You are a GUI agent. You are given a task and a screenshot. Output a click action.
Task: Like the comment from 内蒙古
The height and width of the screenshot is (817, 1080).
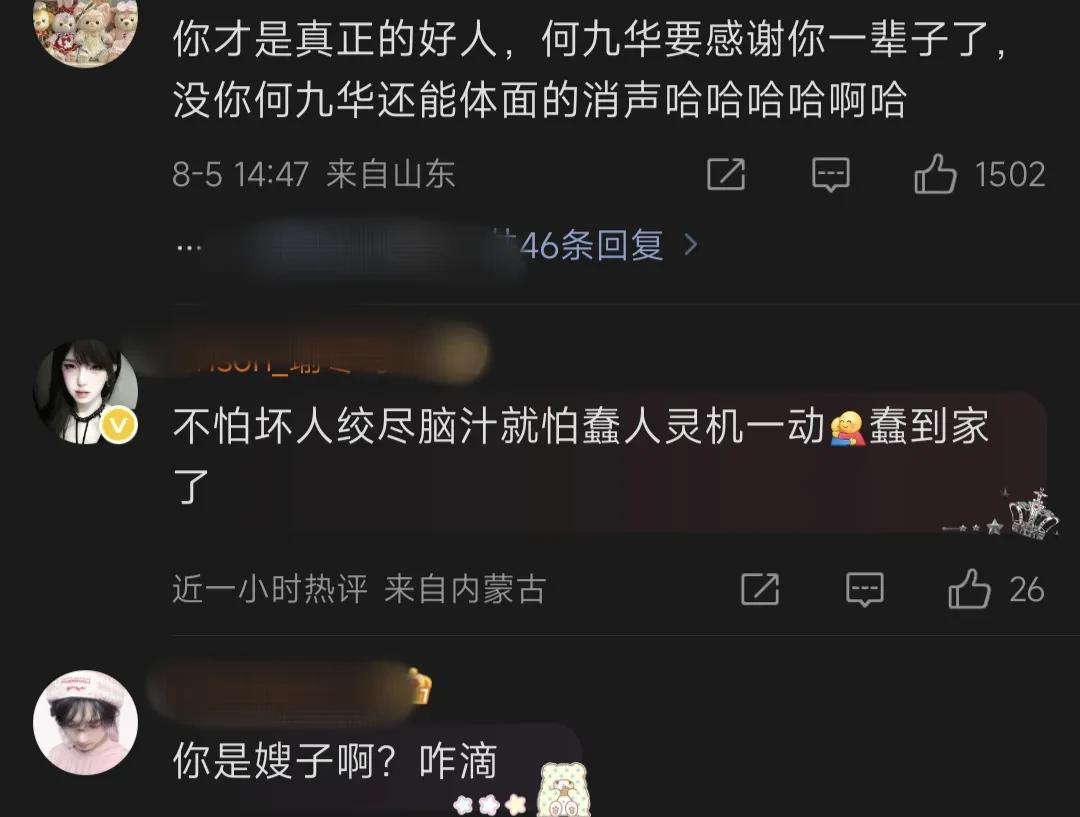pyautogui.click(x=968, y=589)
